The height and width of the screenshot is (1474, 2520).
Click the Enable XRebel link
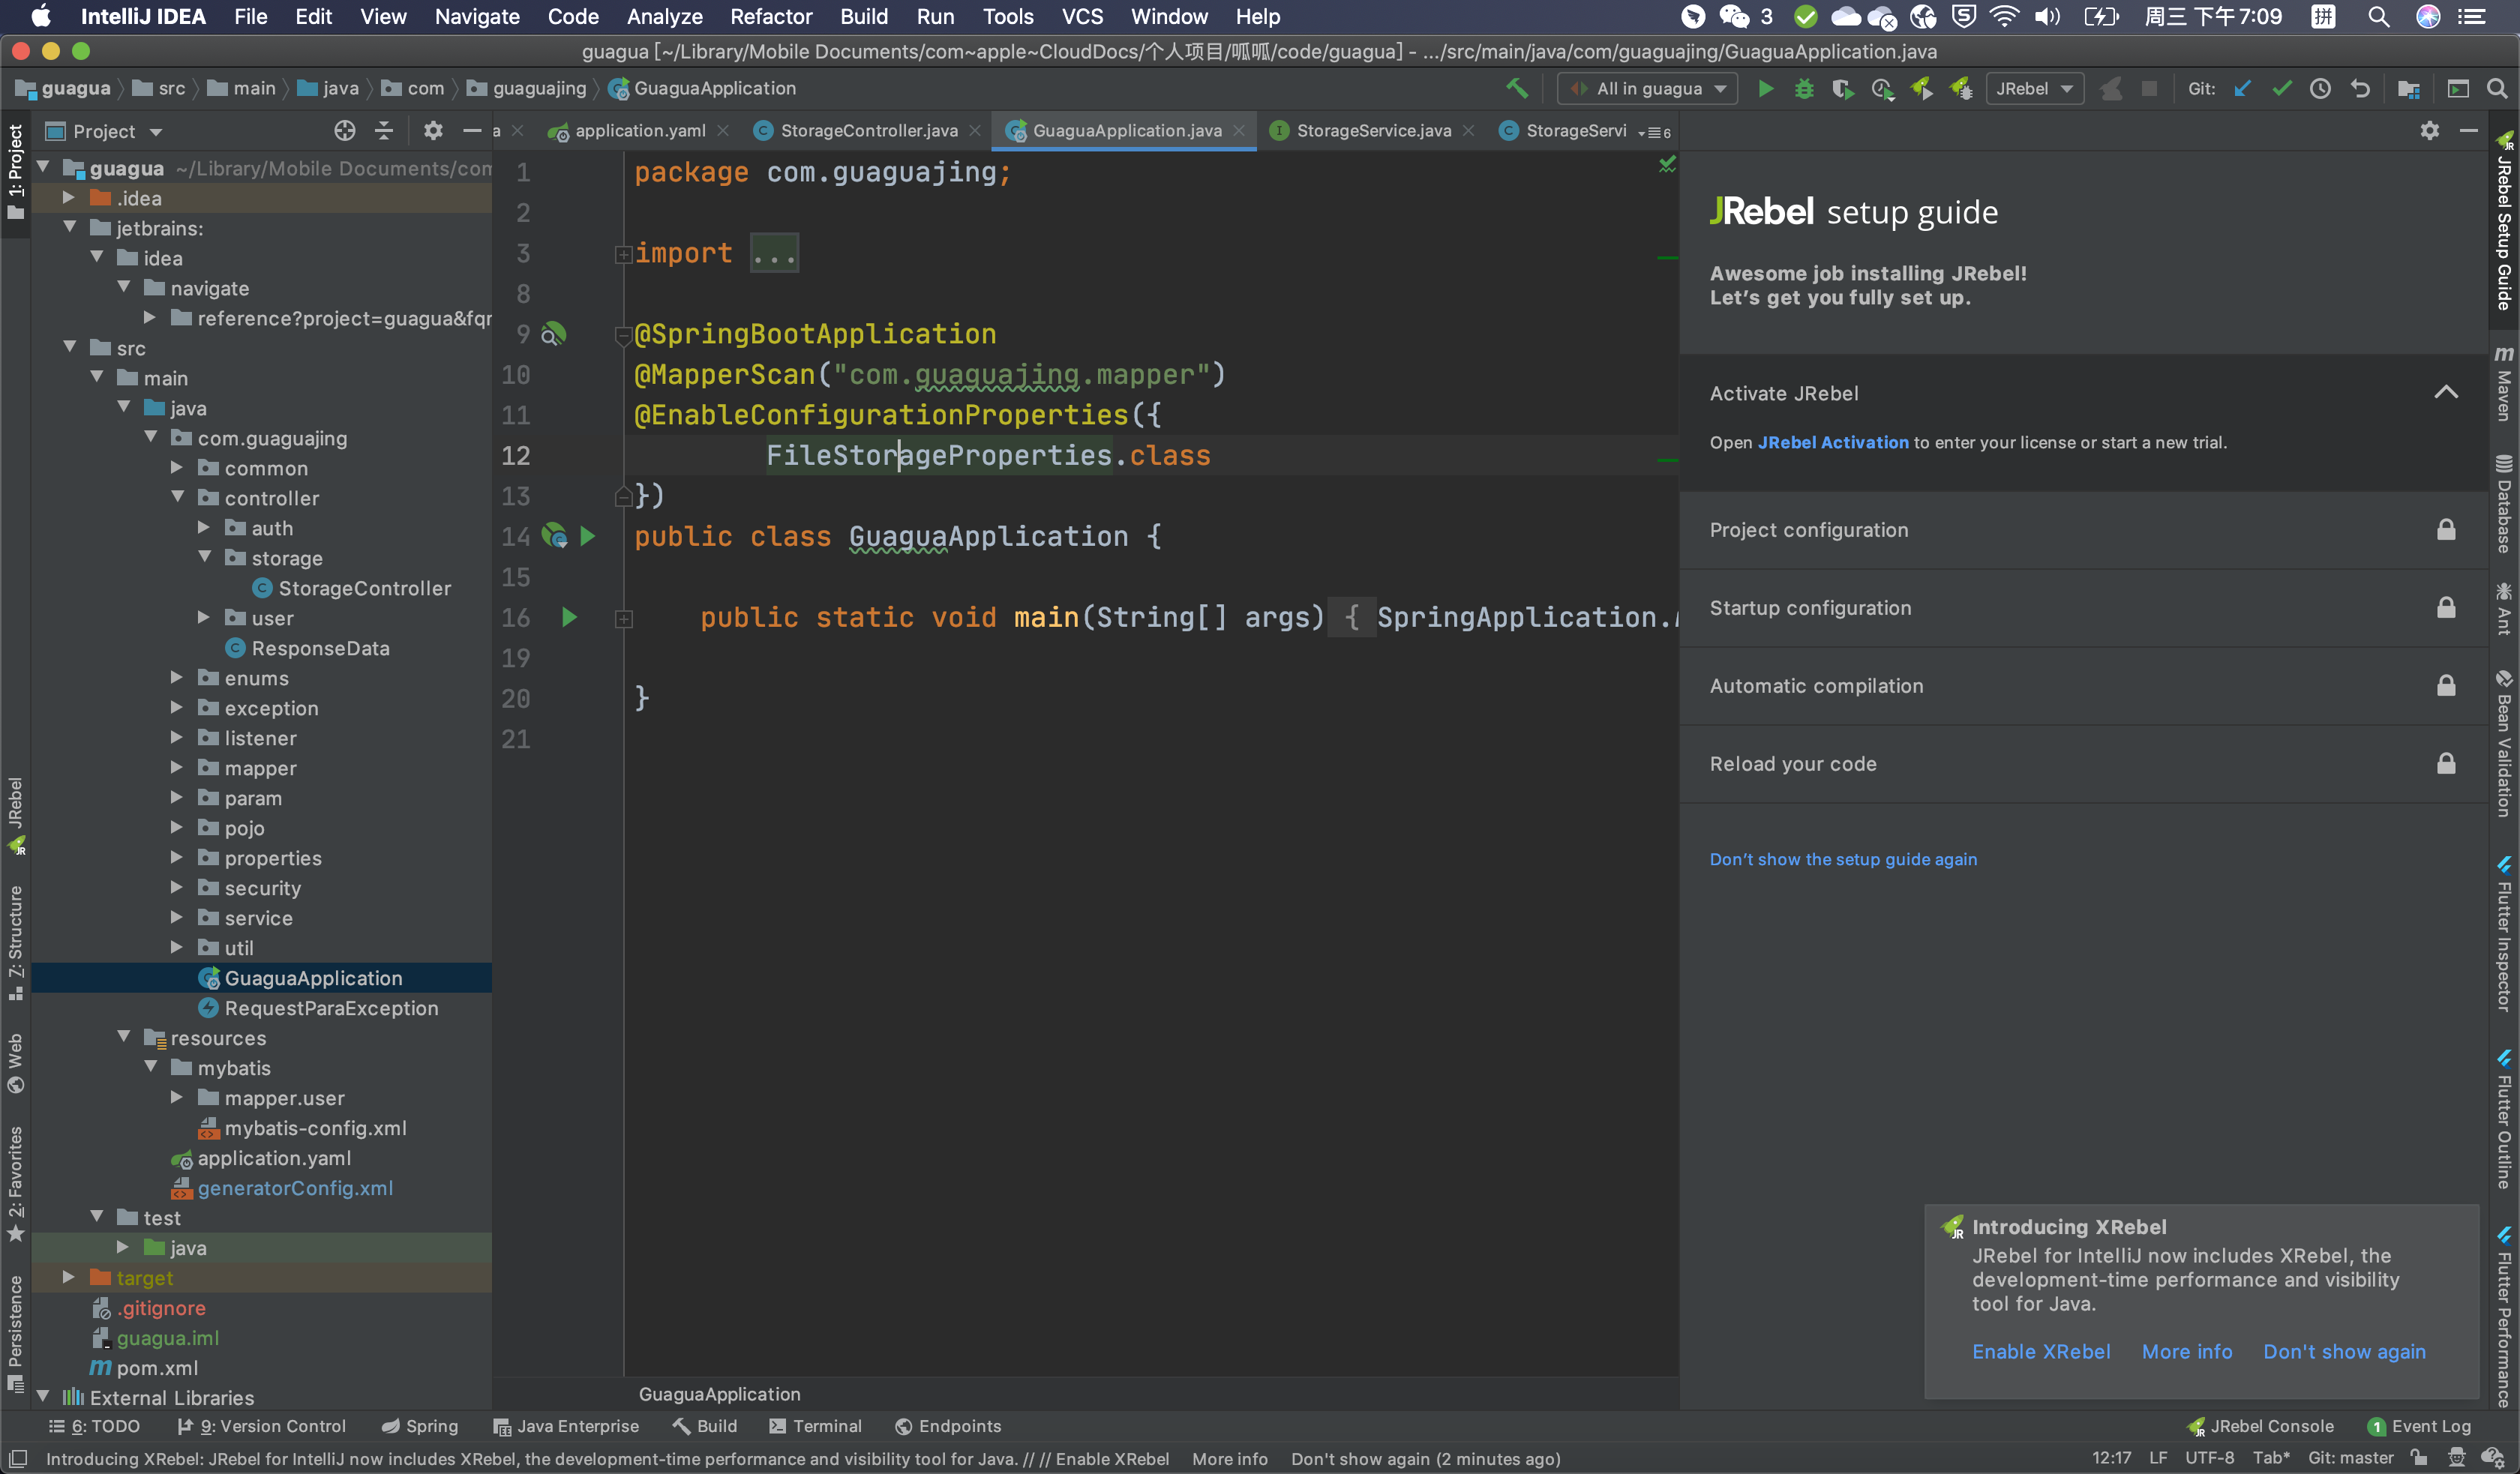pos(2040,1351)
